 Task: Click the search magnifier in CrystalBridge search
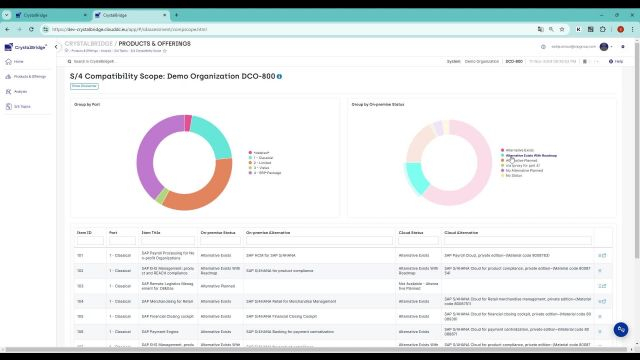tap(69, 62)
